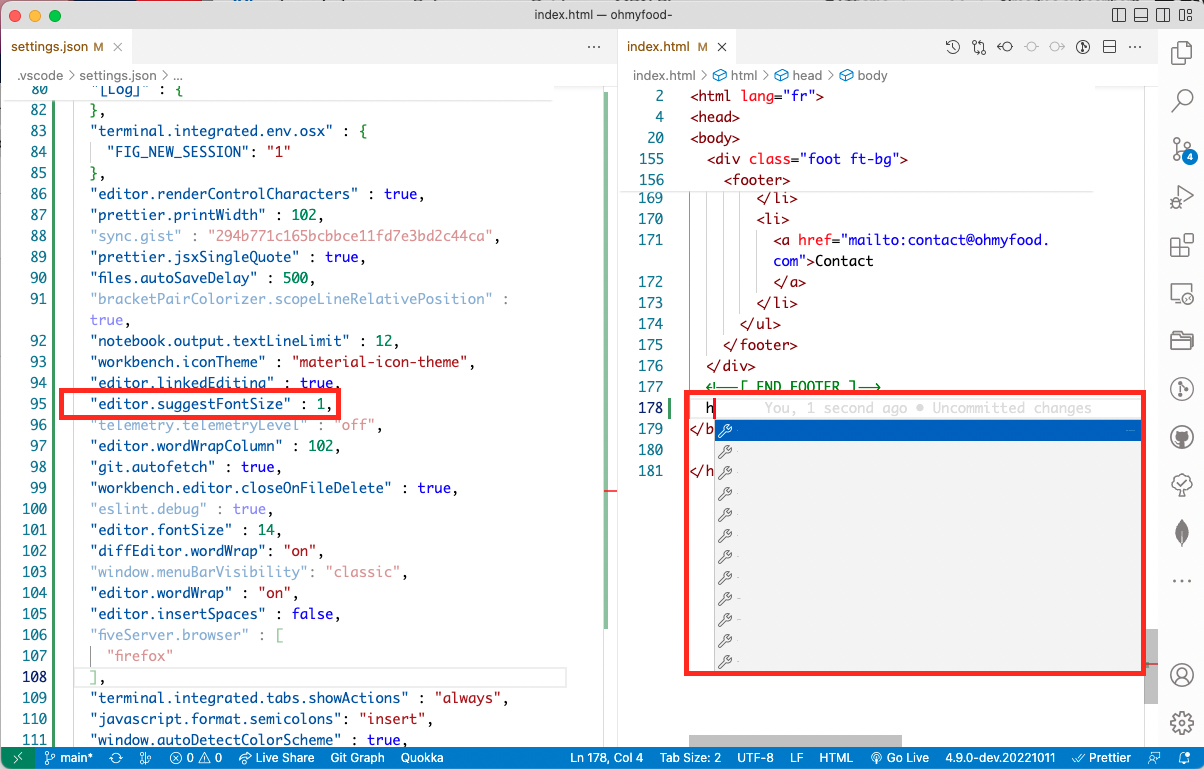Open the GitHub sidebar icon

point(1183,435)
